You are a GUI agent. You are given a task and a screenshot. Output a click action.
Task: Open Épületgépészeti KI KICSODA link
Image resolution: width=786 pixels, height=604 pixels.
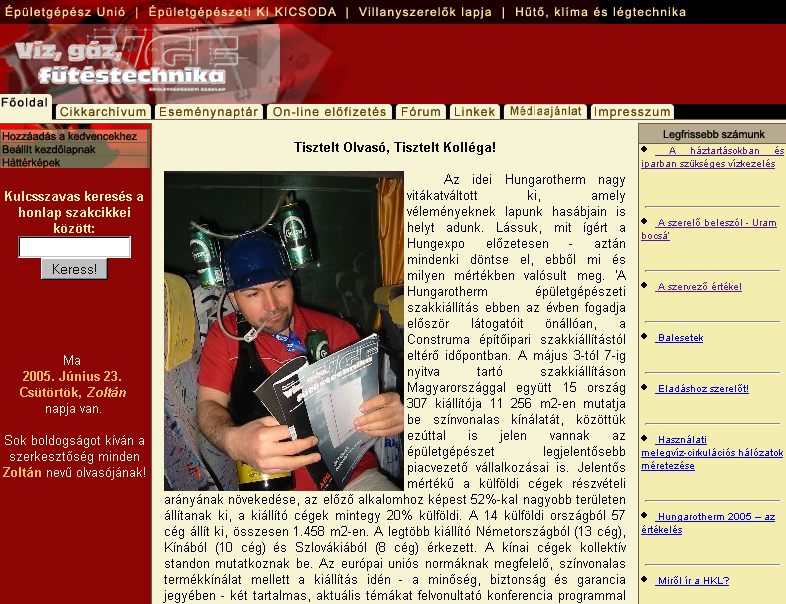pos(242,12)
